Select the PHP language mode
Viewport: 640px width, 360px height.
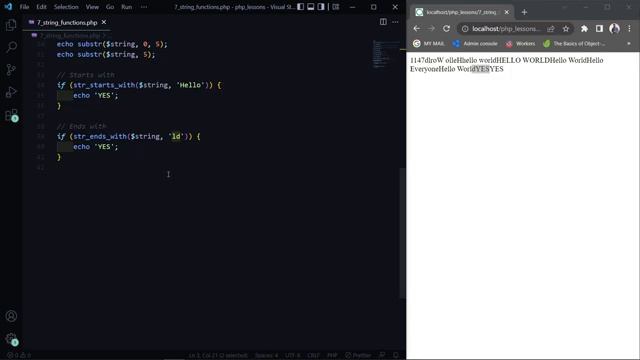[332, 355]
